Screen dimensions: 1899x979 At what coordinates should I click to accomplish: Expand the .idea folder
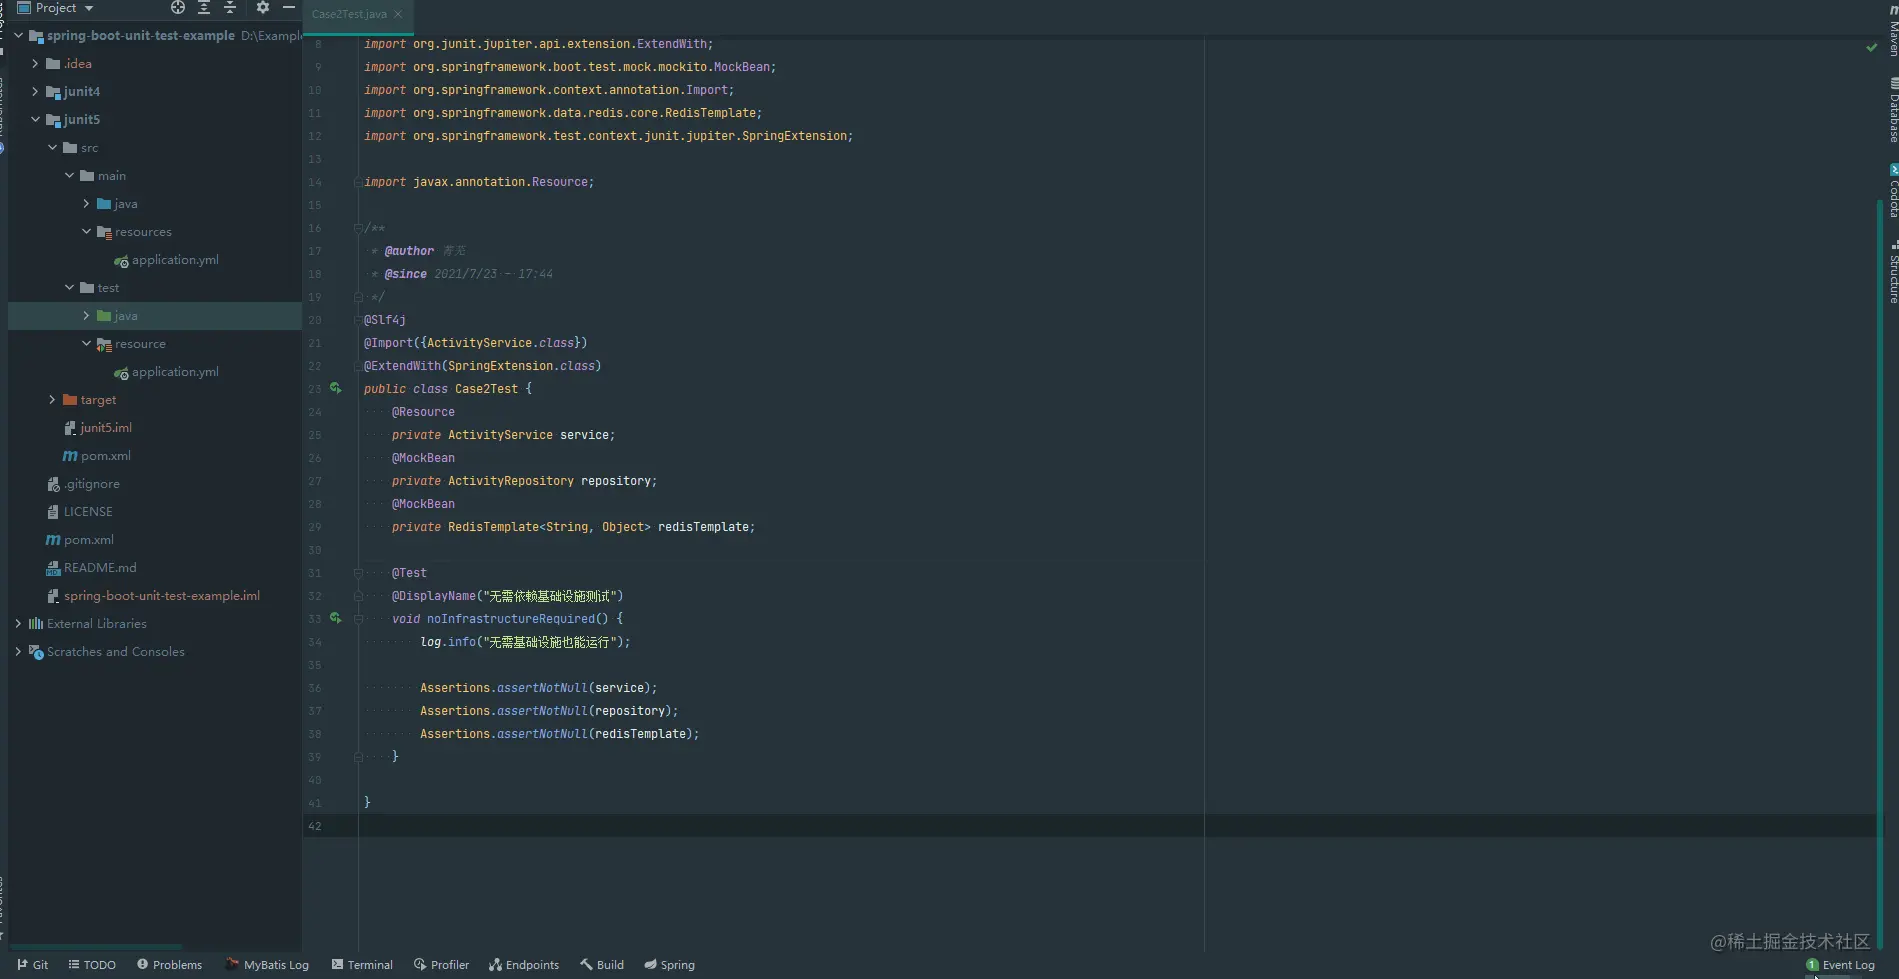pyautogui.click(x=35, y=63)
